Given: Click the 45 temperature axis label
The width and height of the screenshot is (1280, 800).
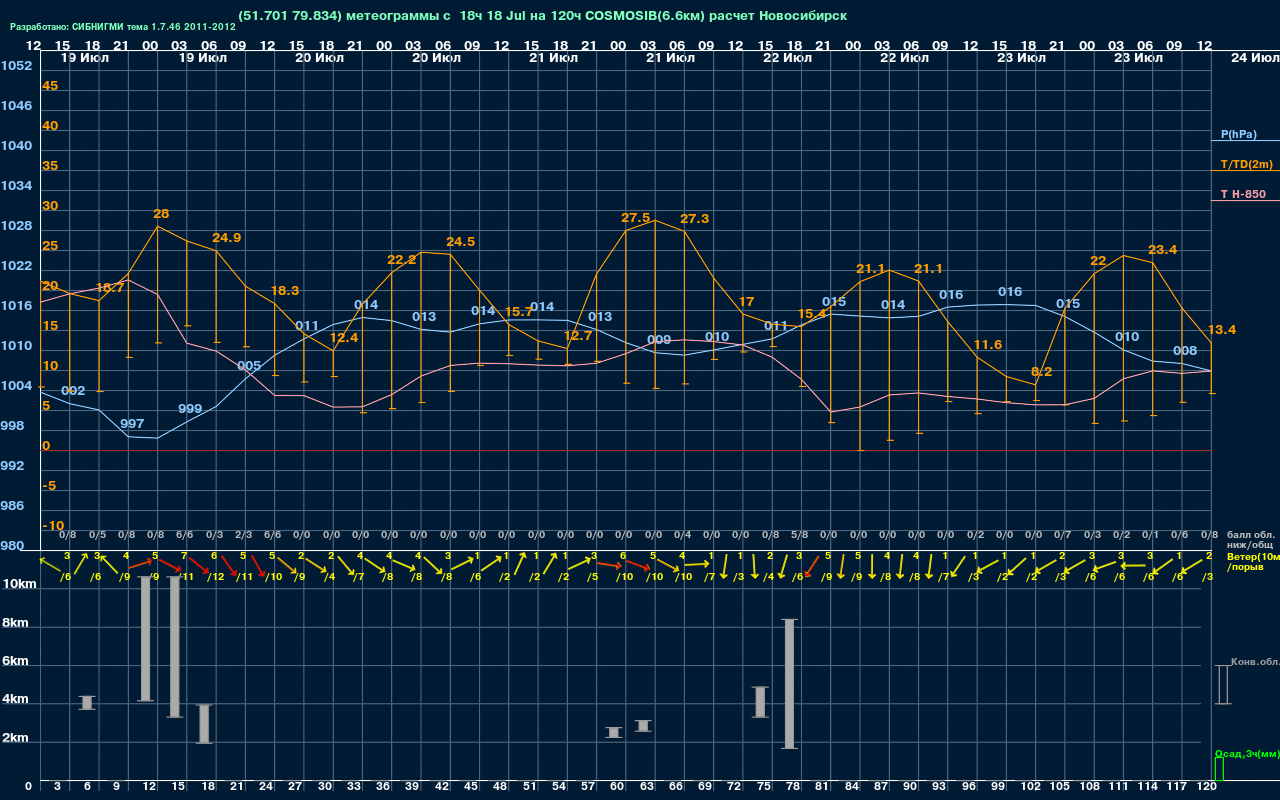Looking at the screenshot, I should point(50,86).
